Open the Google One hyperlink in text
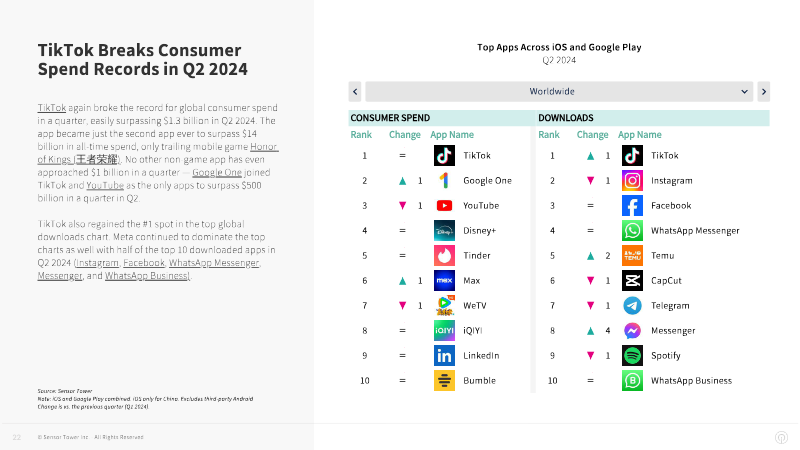Screen dimensions: 800x450 (217, 172)
